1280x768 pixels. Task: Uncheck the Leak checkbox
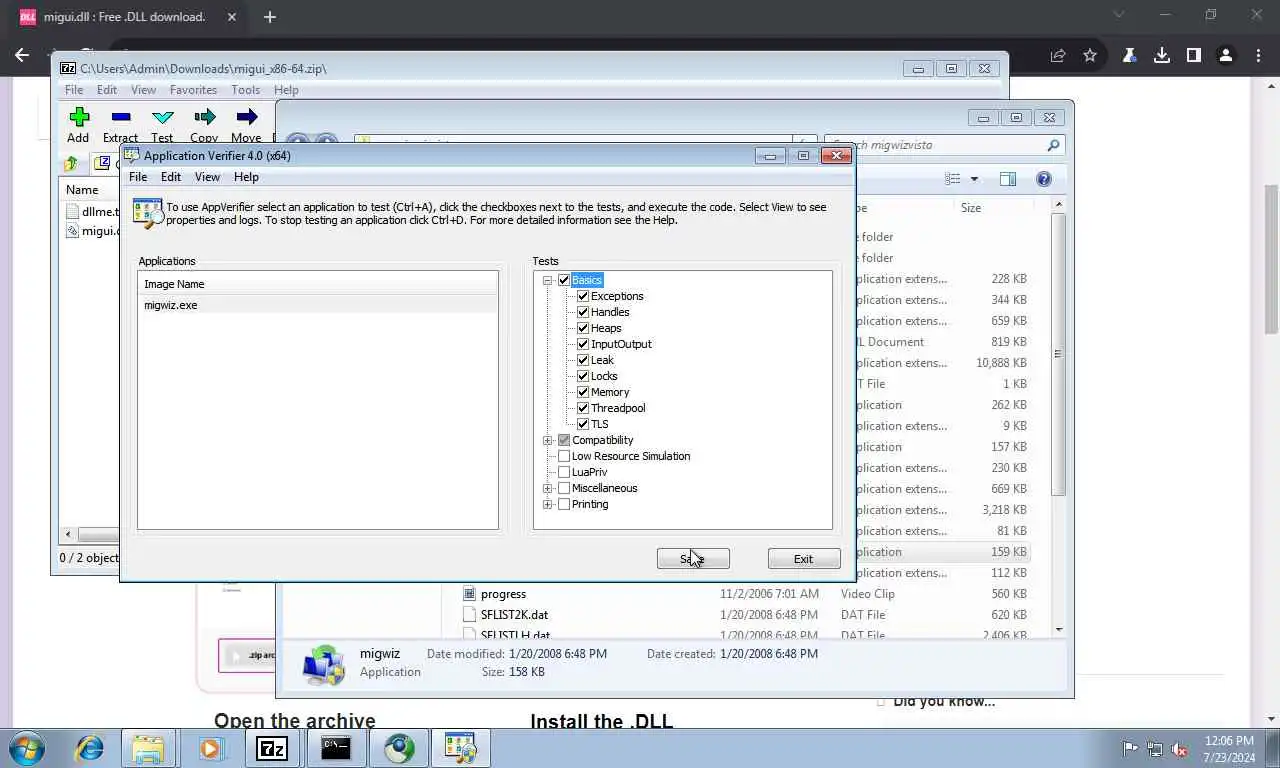coord(583,360)
